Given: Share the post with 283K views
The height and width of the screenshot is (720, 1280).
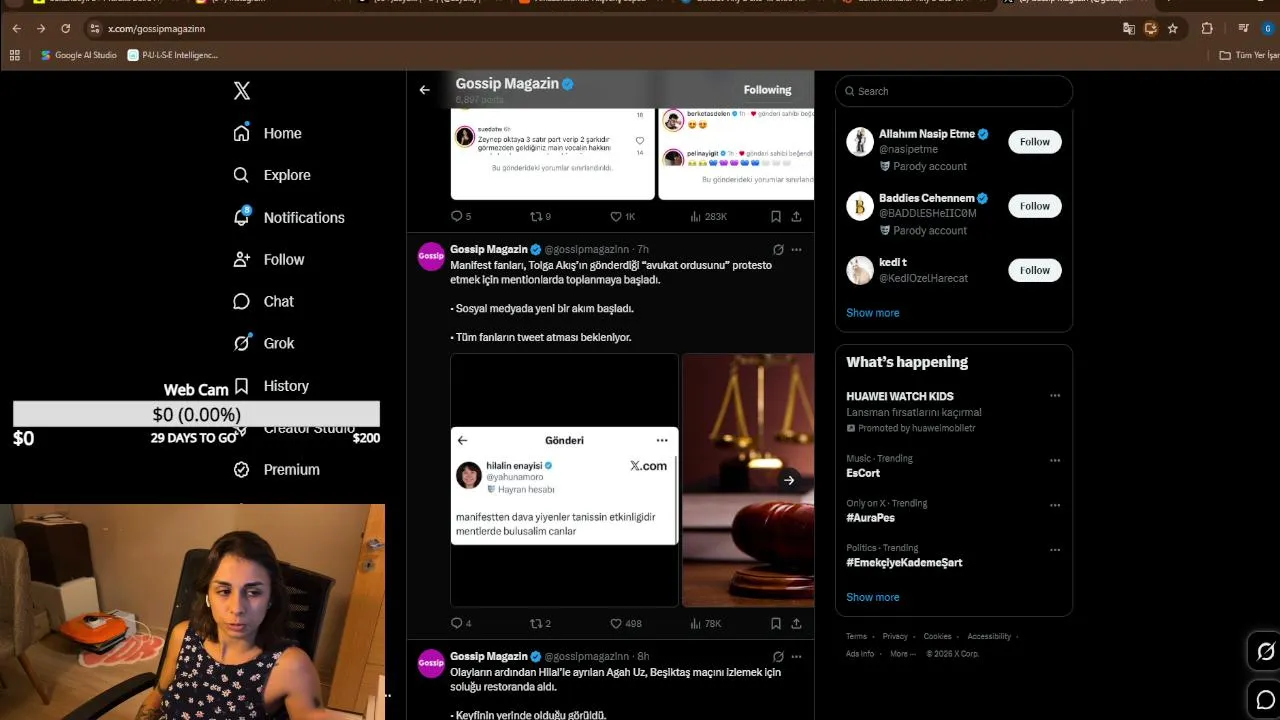Looking at the screenshot, I should tap(796, 216).
